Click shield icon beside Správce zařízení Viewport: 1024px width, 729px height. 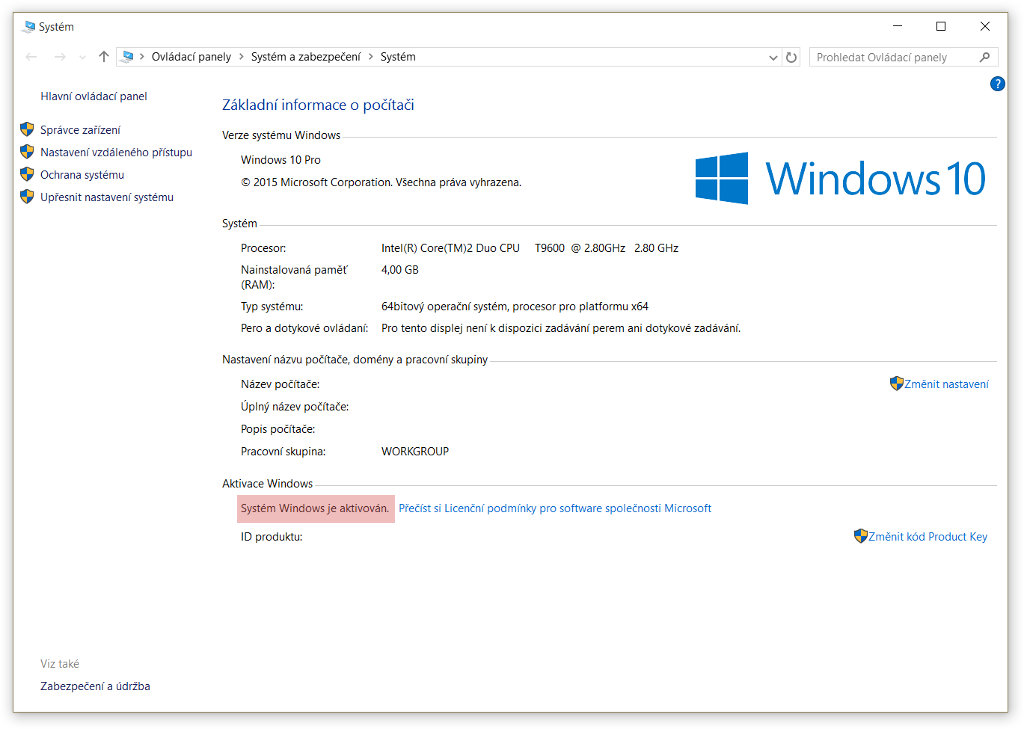[x=27, y=129]
